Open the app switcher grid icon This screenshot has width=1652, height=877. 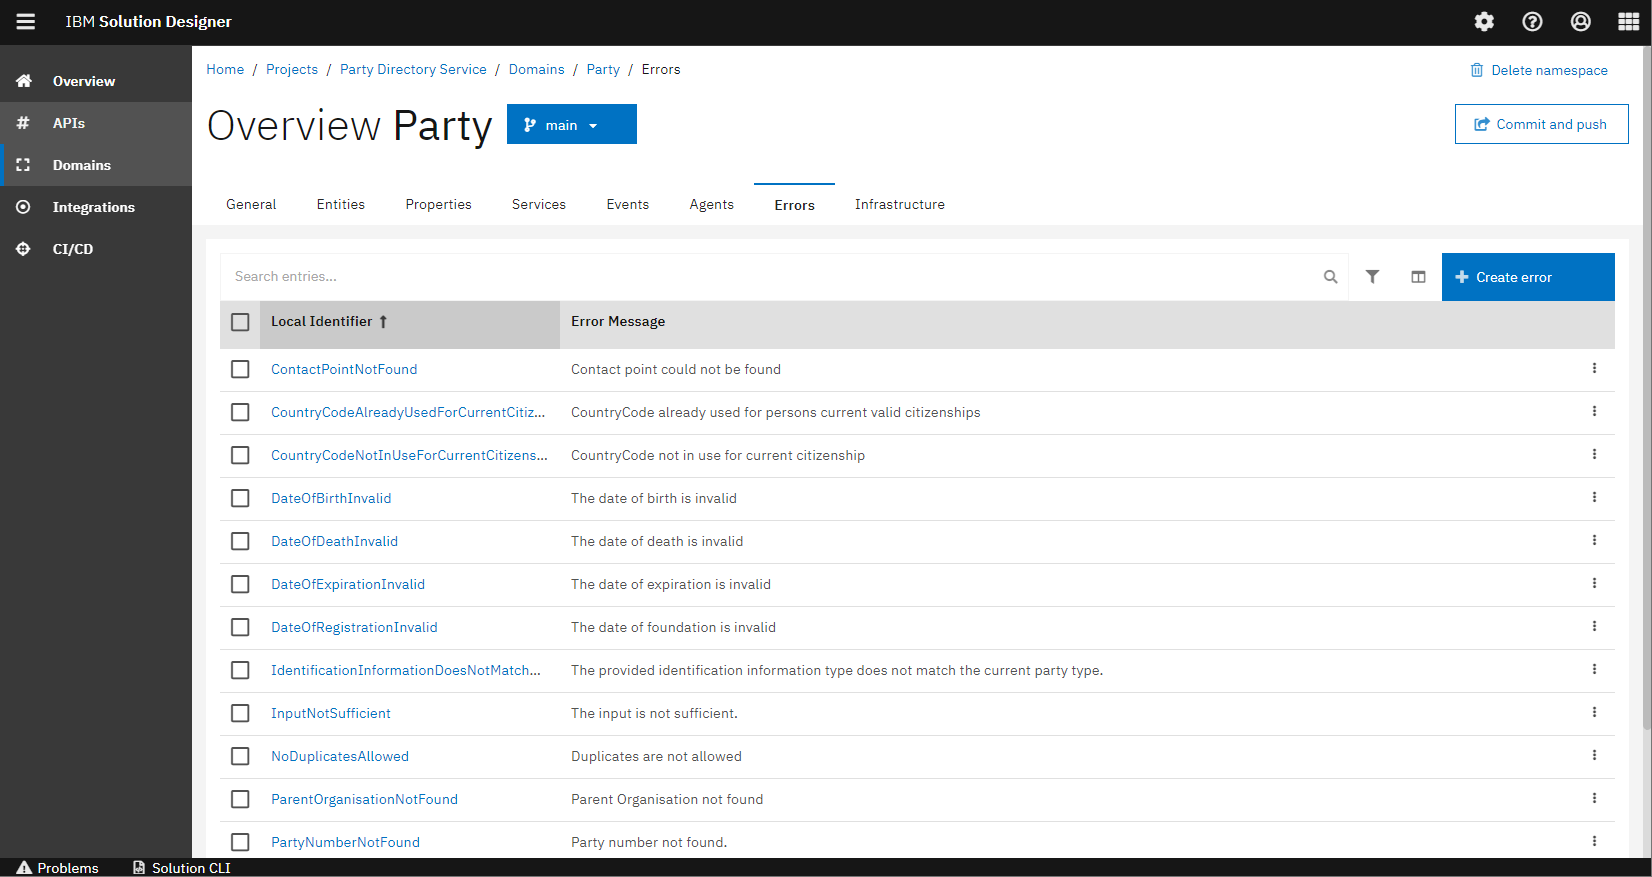1628,22
